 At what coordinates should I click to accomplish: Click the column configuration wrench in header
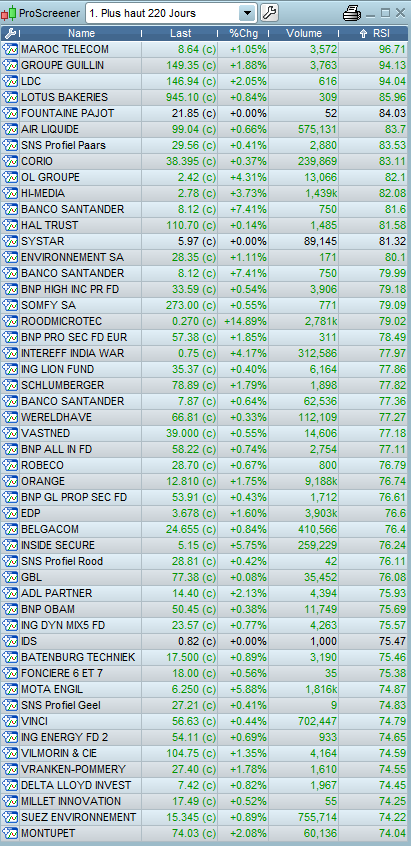[10, 33]
